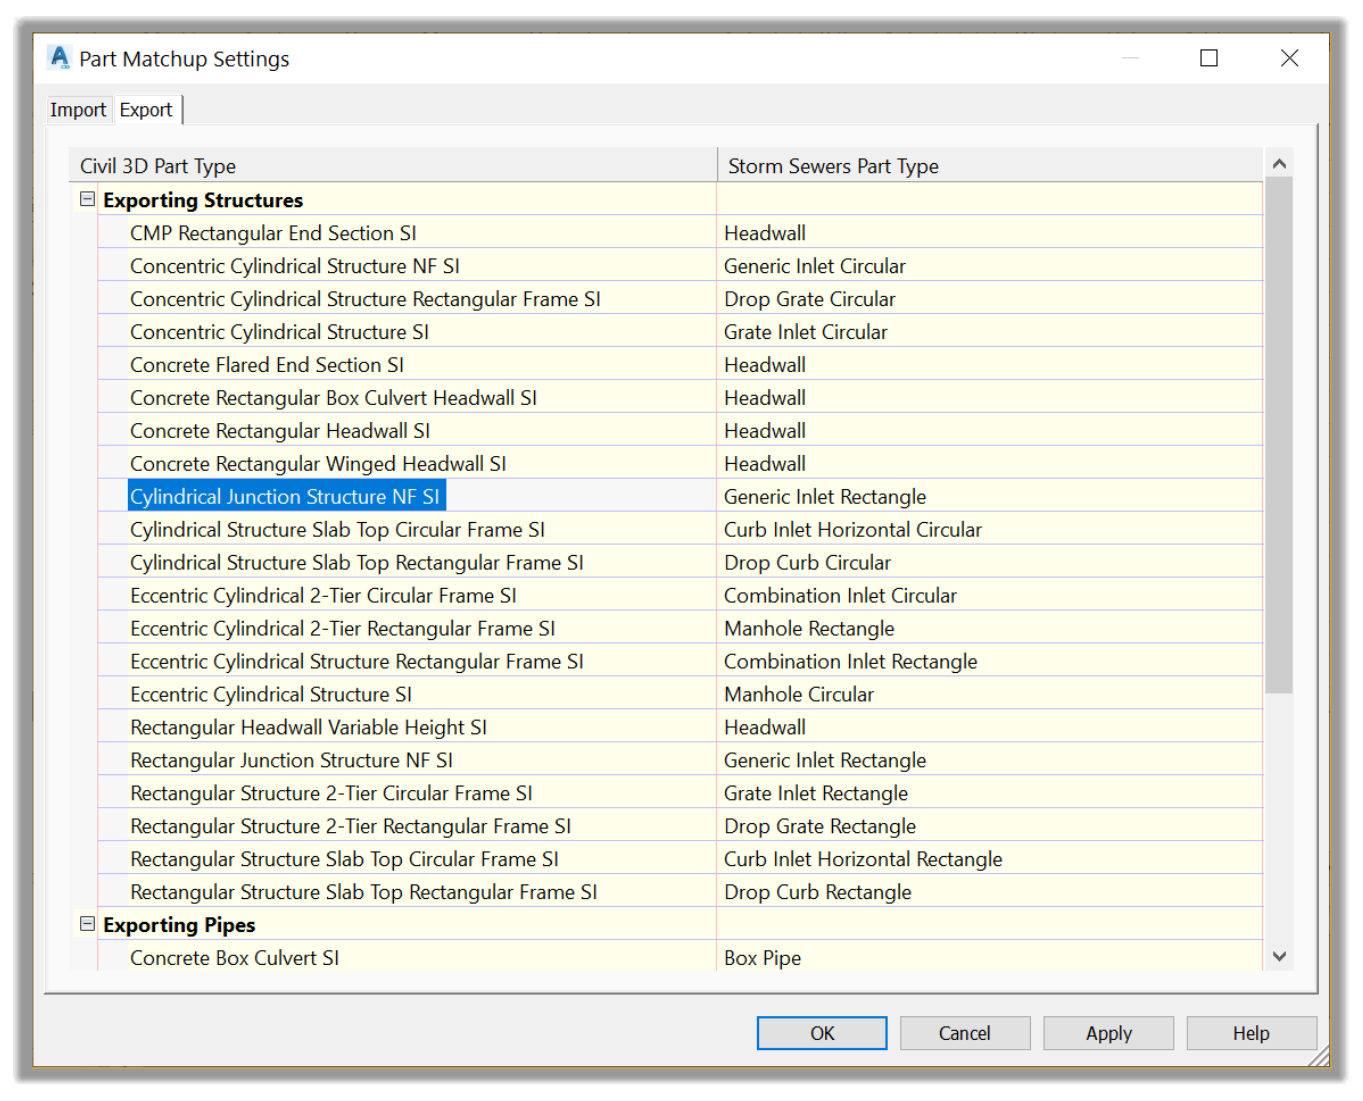The width and height of the screenshot is (1363, 1101).
Task: Click the Drop Curb Circular cell
Action: [990, 563]
